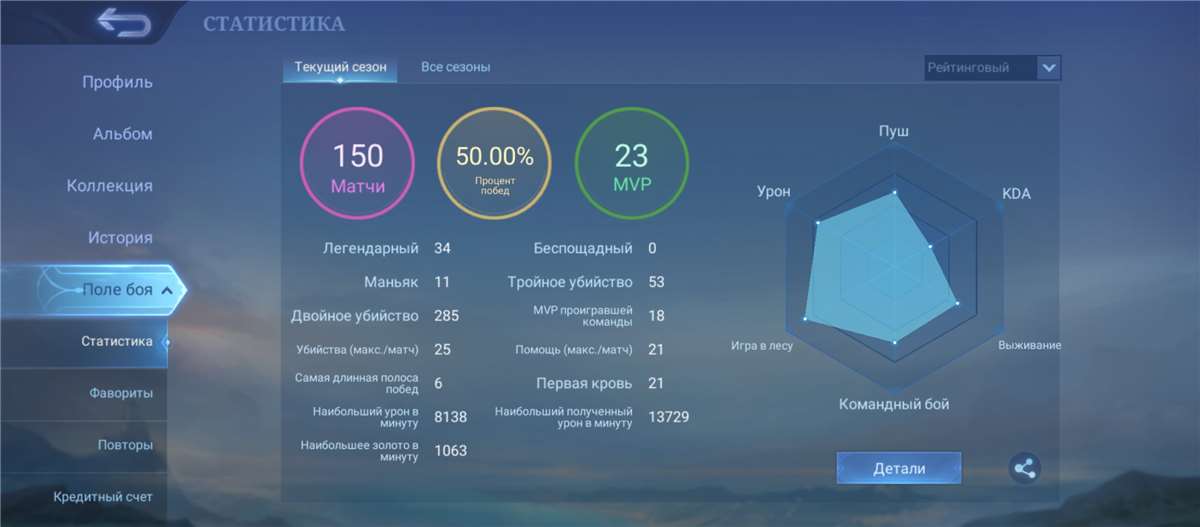The height and width of the screenshot is (527, 1200).
Task: Click the Детали button
Action: coord(899,468)
